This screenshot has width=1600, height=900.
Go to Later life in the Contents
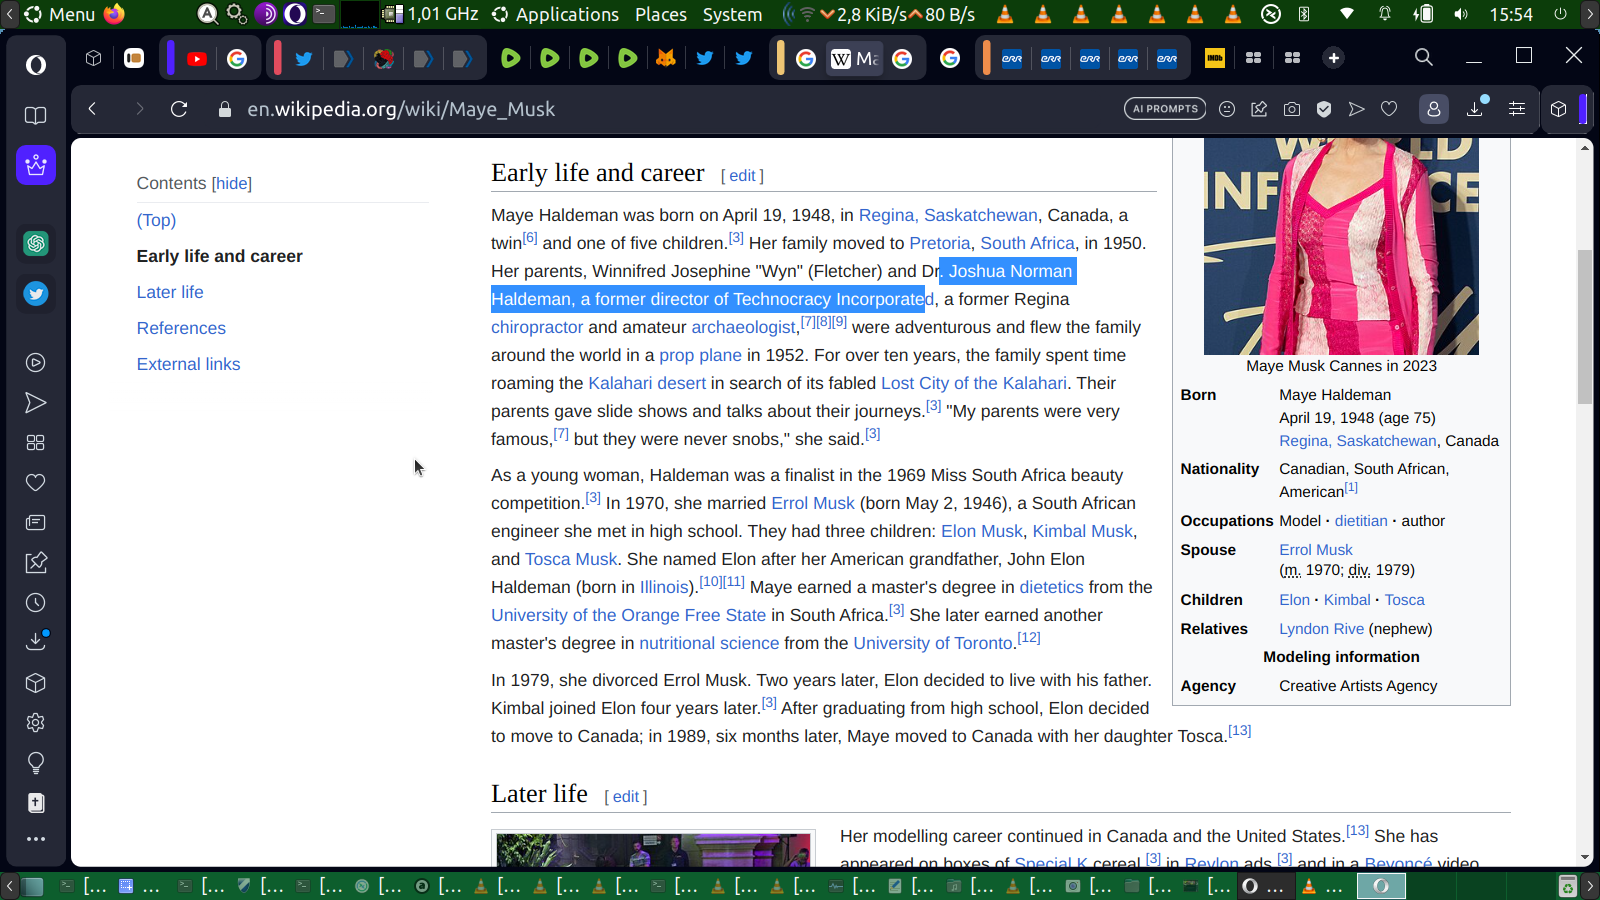(170, 292)
